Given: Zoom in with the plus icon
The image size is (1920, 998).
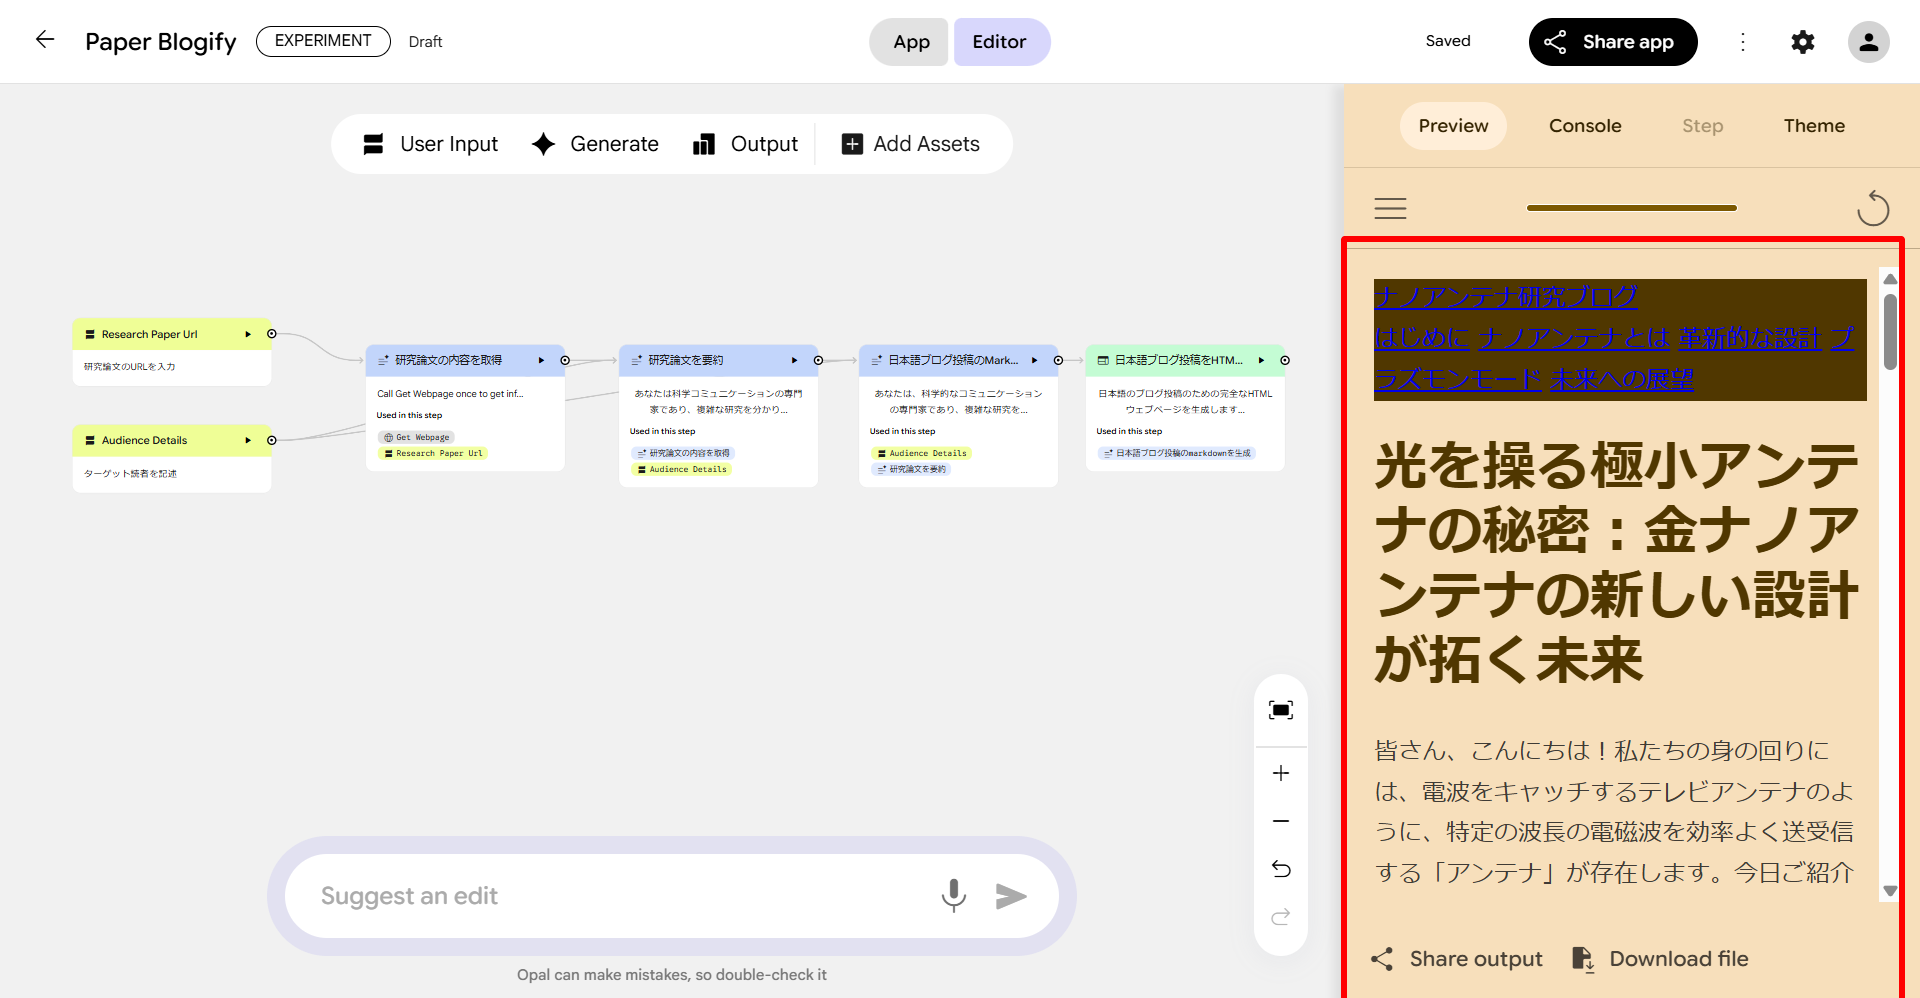Looking at the screenshot, I should (1280, 773).
